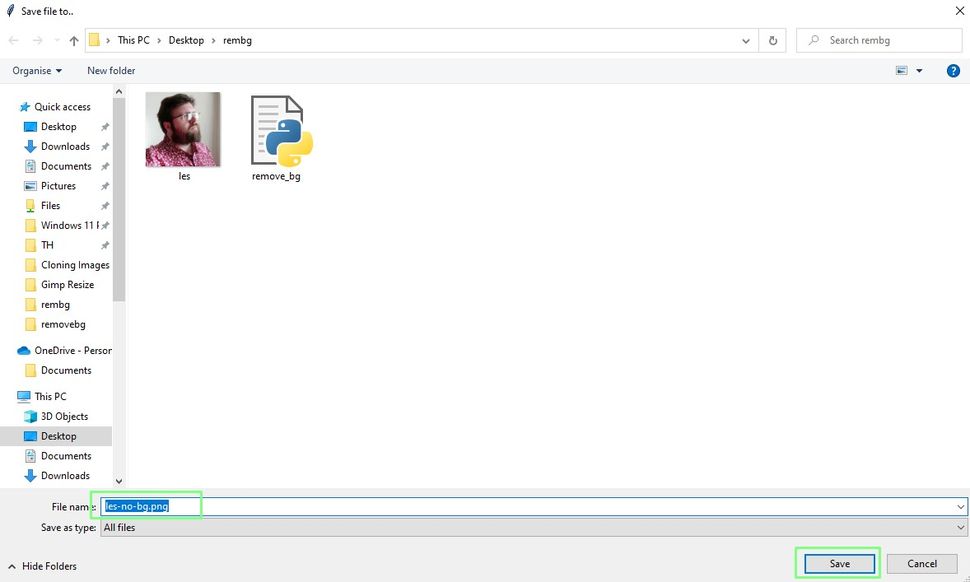Go back using the back arrow
Screen dimensions: 970x582
tap(12, 40)
